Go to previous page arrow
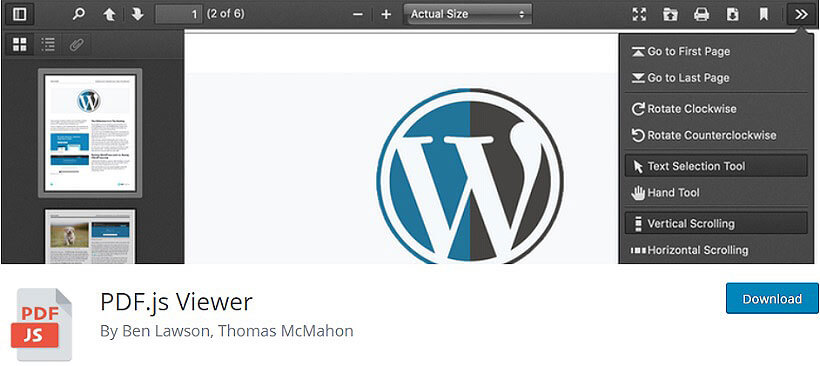The width and height of the screenshot is (820, 366). click(x=109, y=14)
